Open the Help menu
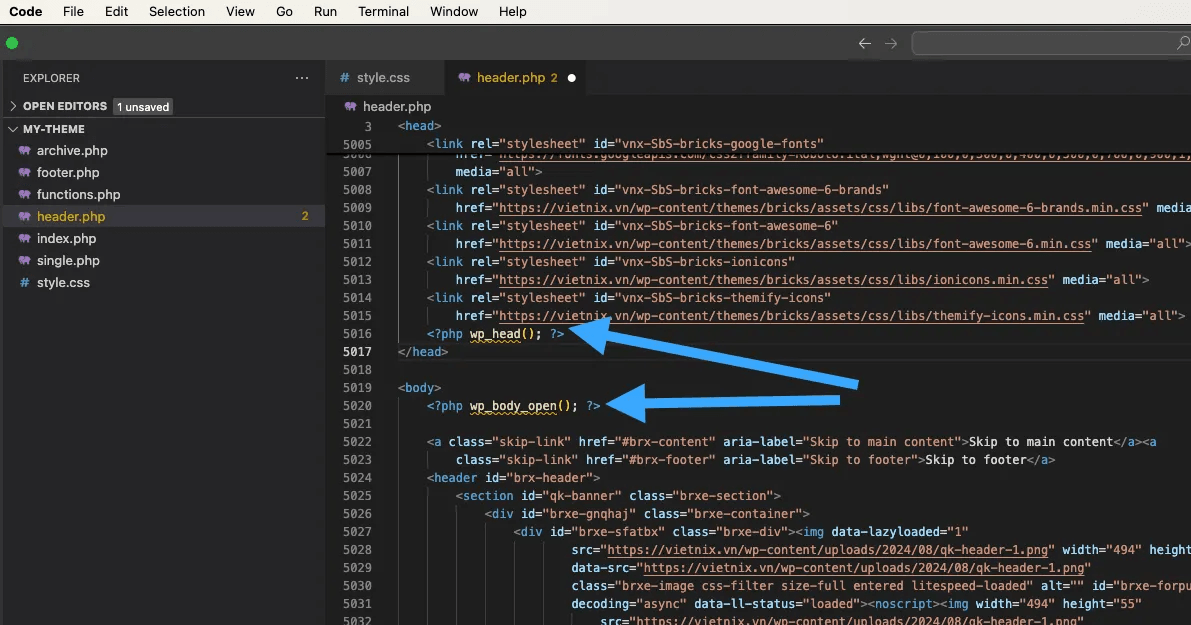 (513, 11)
